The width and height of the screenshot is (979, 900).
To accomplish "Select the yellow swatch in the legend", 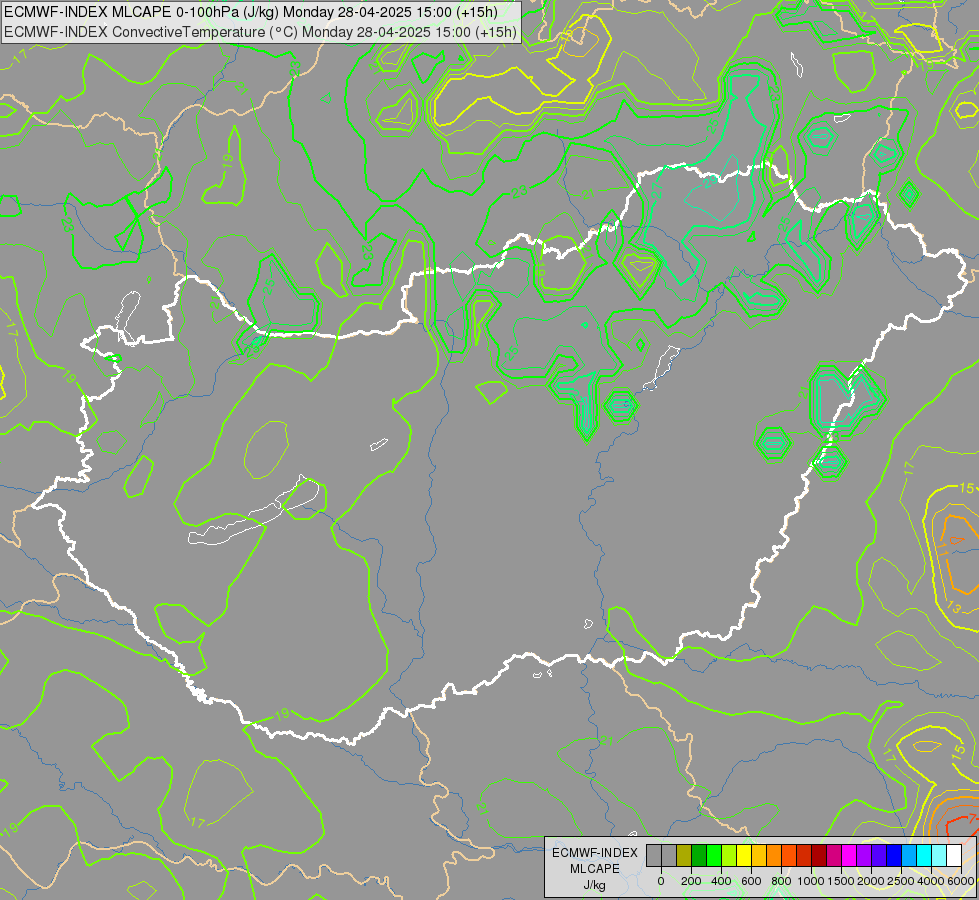I will point(744,855).
